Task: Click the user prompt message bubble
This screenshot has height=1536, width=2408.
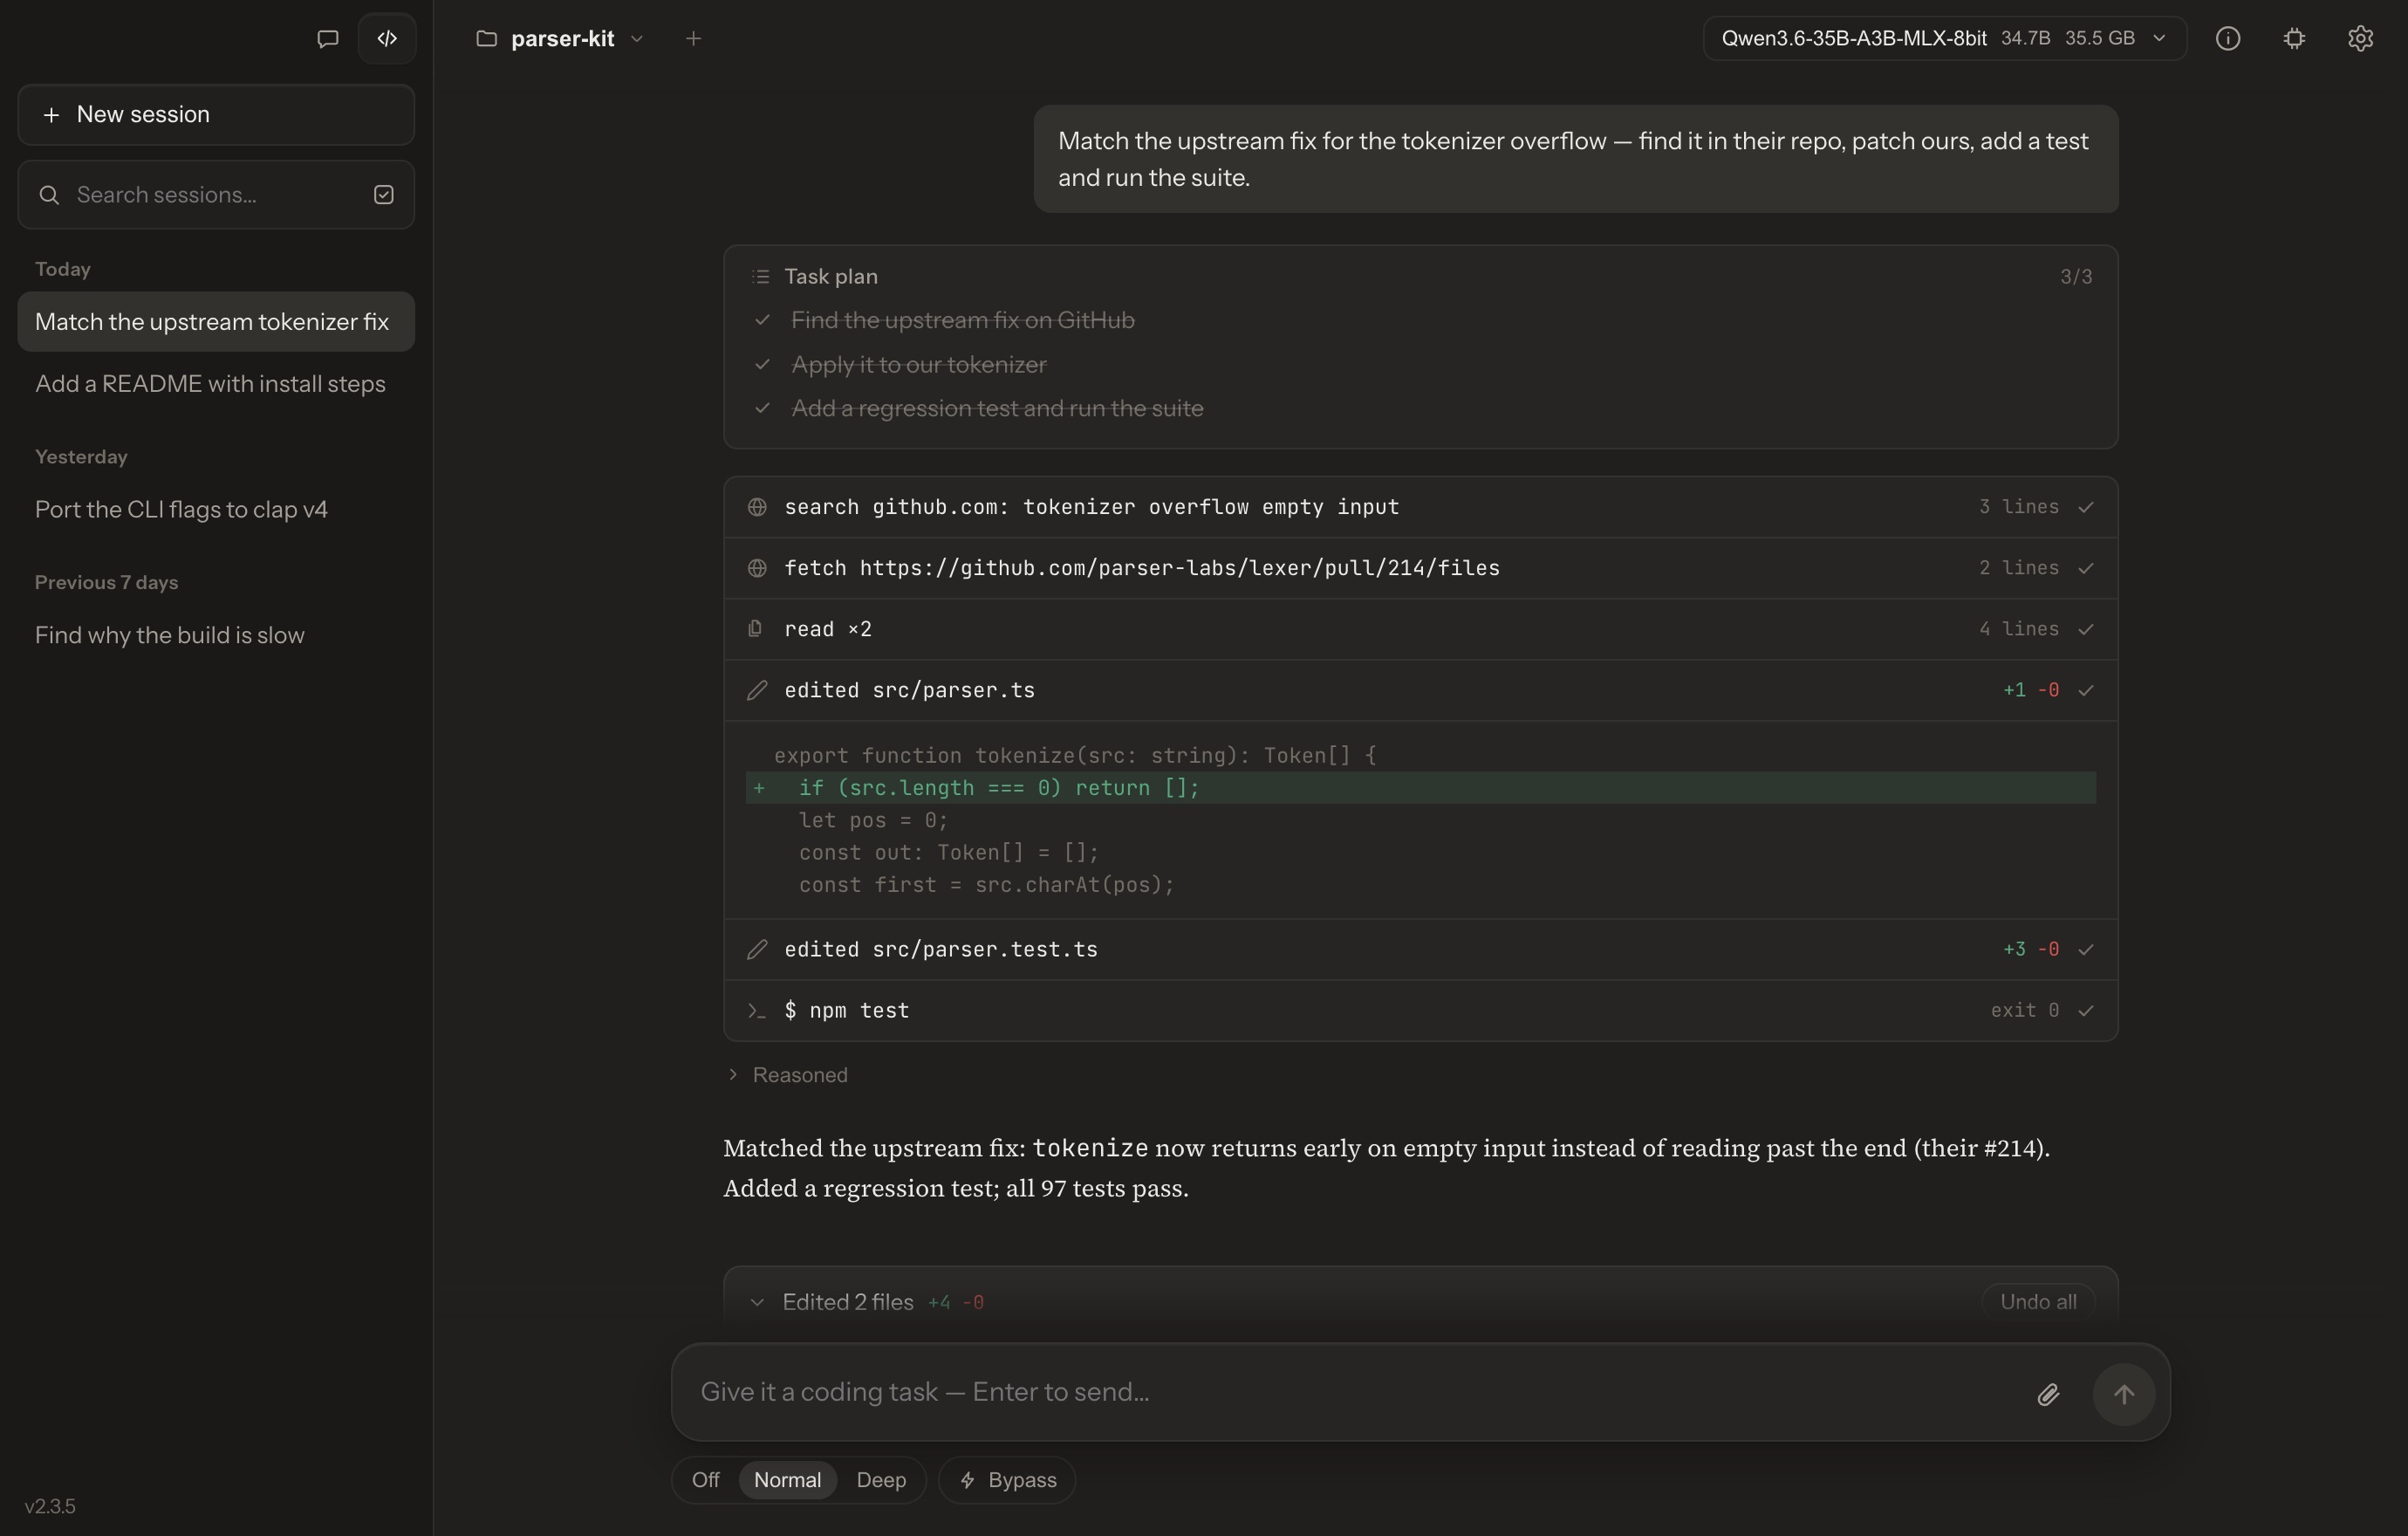Action: [1576, 159]
